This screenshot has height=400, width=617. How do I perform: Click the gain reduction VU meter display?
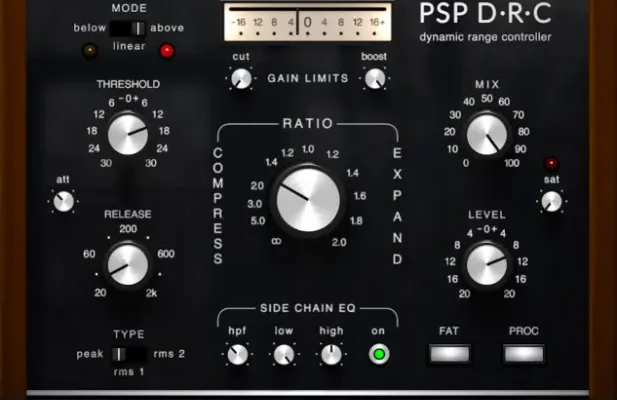pos(307,21)
